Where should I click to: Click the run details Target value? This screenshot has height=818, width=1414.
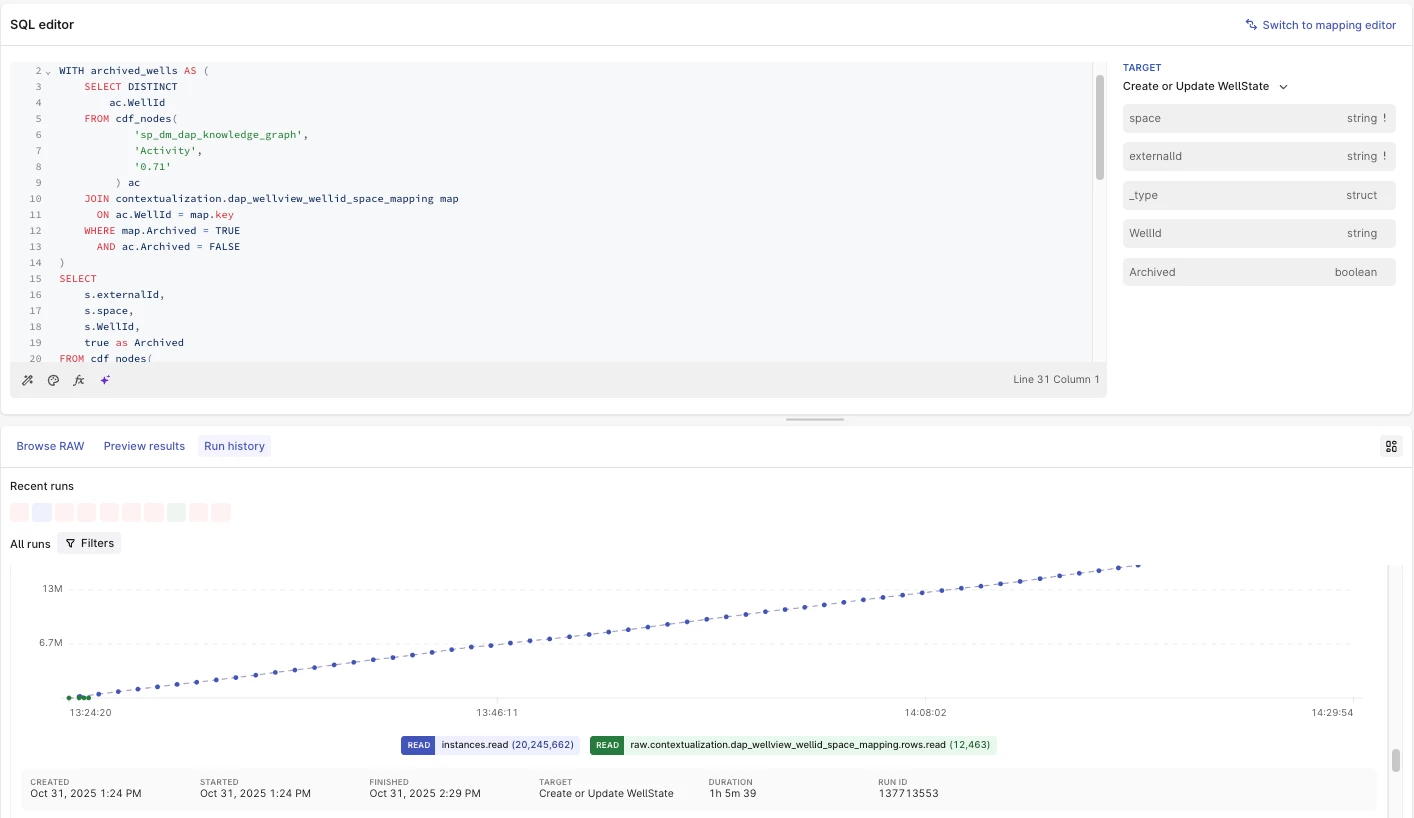coord(606,794)
